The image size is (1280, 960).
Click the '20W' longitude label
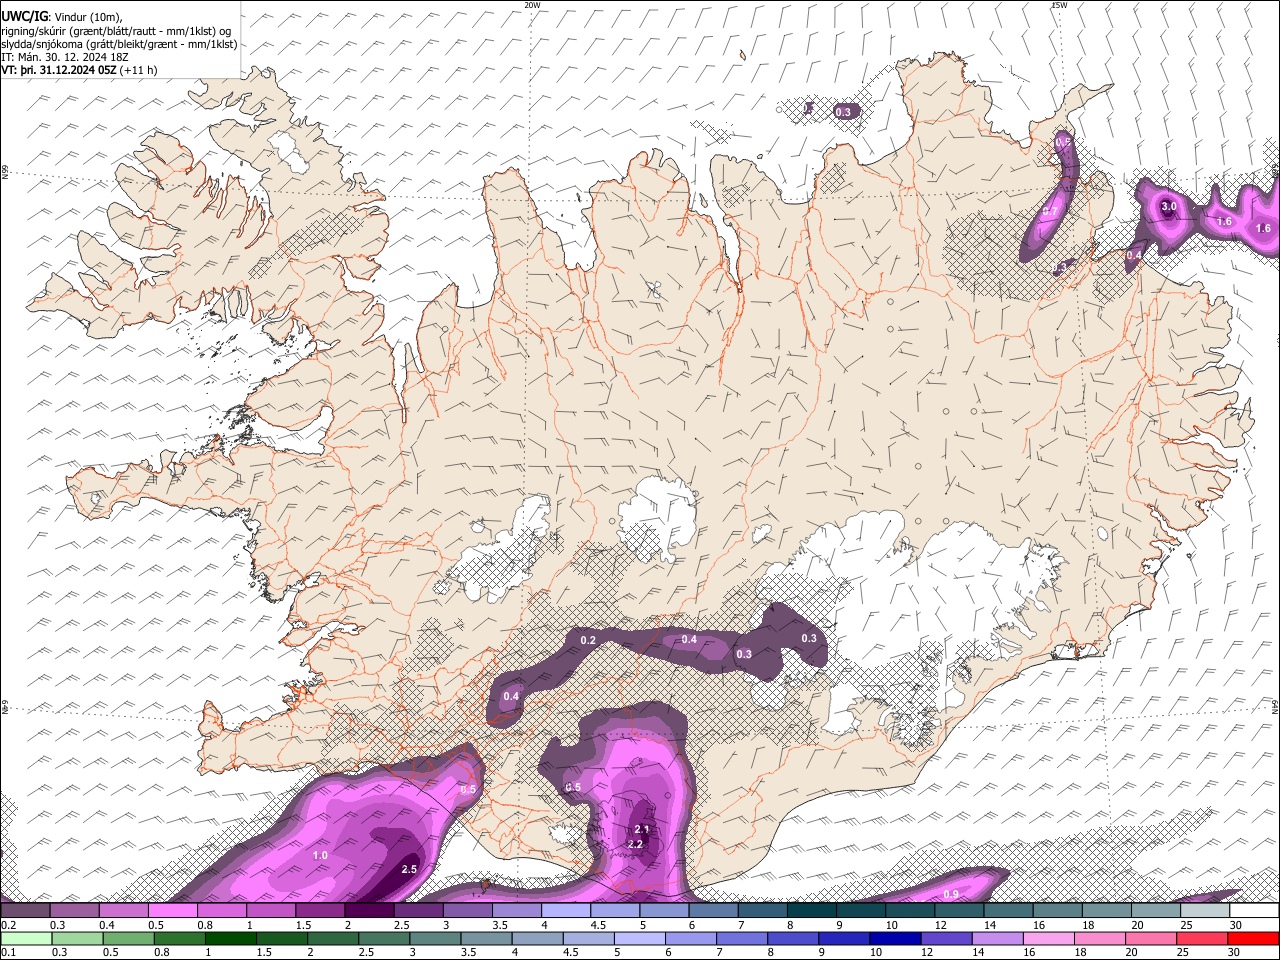click(532, 5)
